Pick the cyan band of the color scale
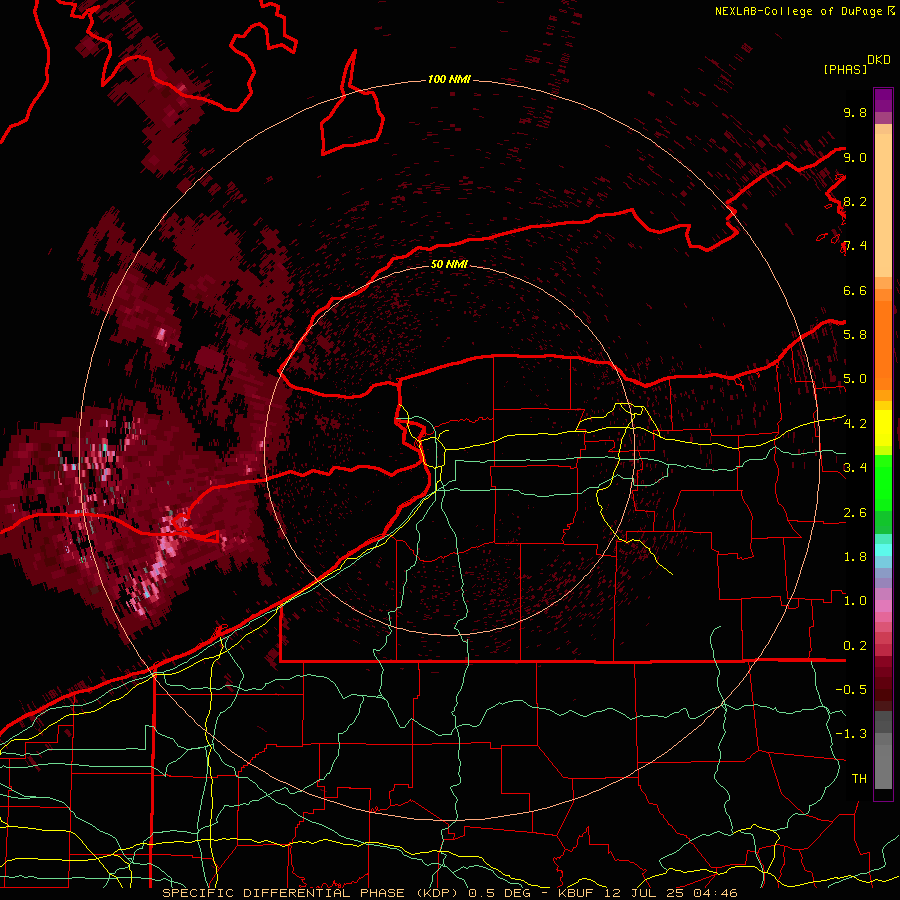The width and height of the screenshot is (900, 900). pyautogui.click(x=883, y=549)
